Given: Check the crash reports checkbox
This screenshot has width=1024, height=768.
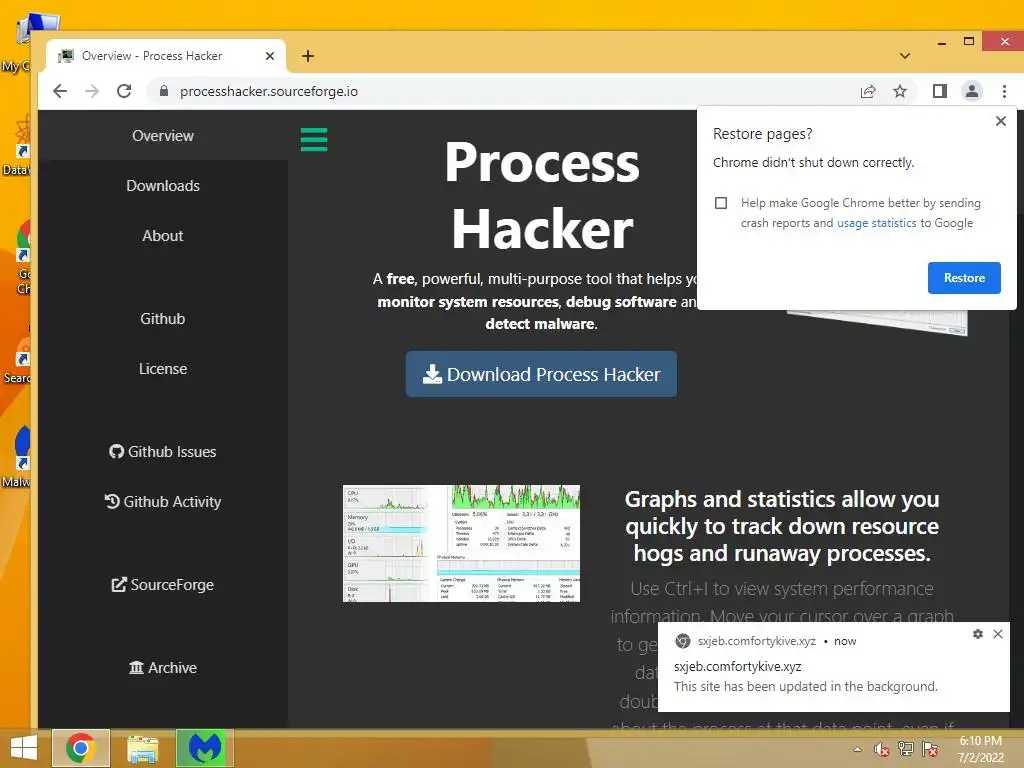Looking at the screenshot, I should tap(721, 203).
